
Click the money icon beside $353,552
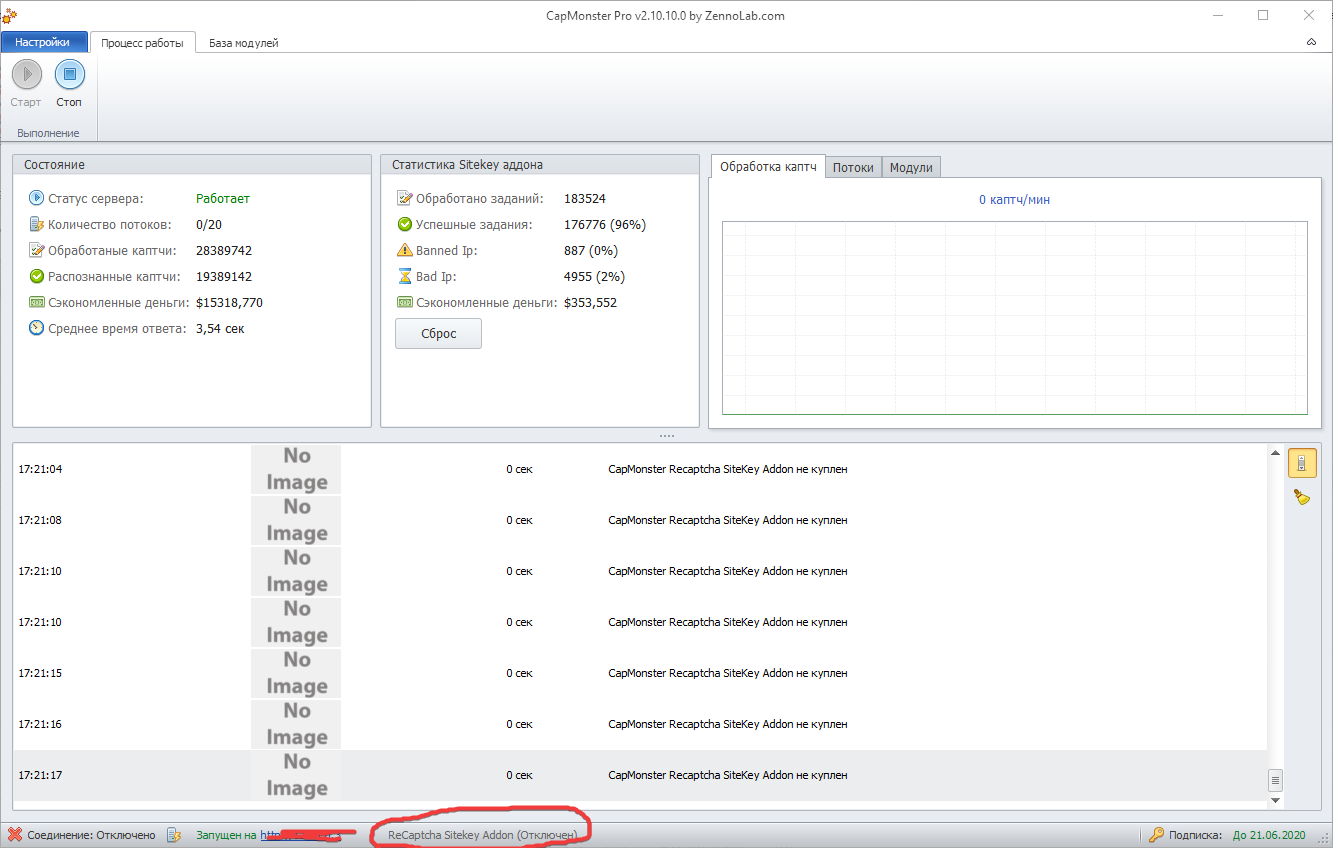tap(405, 302)
